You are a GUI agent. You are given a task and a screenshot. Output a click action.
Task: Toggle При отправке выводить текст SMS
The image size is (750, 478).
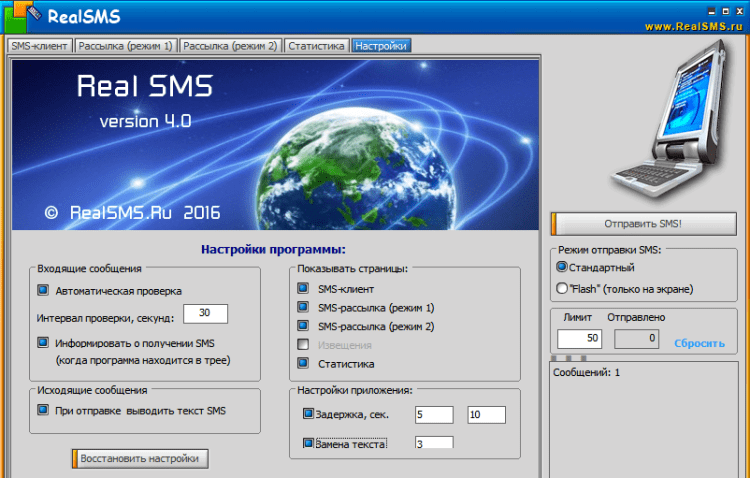pyautogui.click(x=43, y=410)
